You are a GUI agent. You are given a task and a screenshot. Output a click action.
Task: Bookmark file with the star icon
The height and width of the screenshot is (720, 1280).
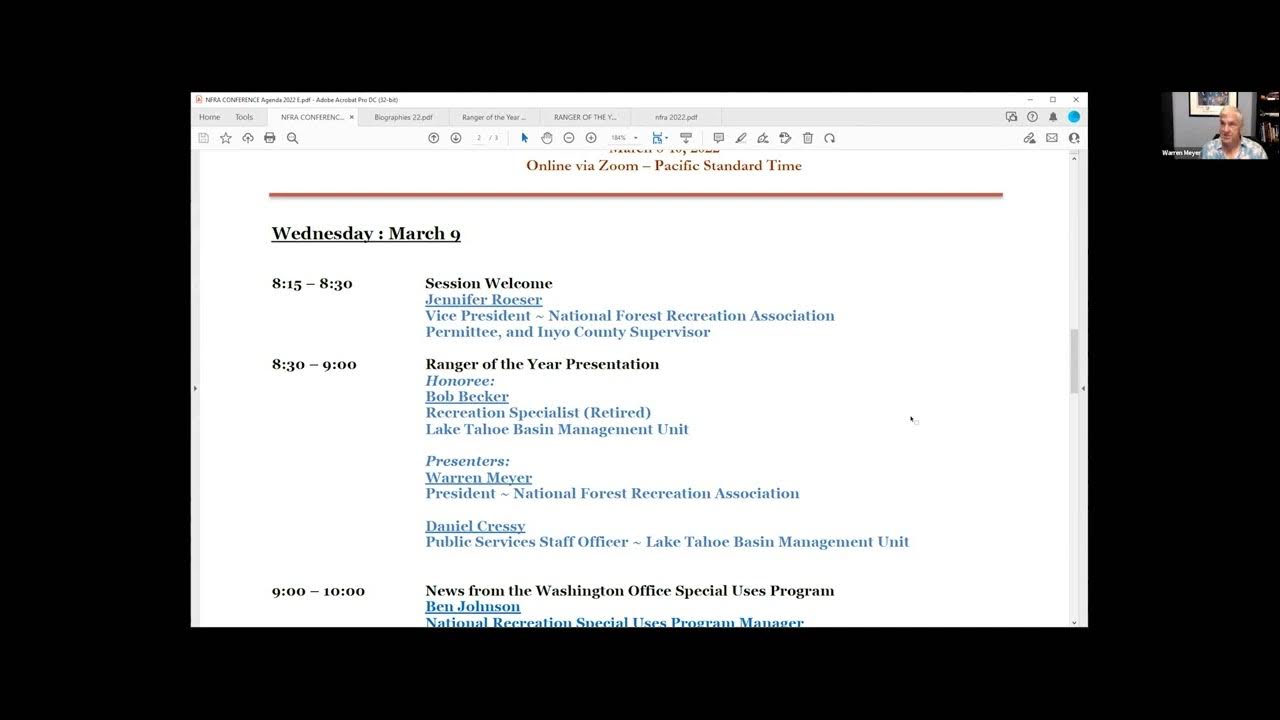[x=226, y=138]
